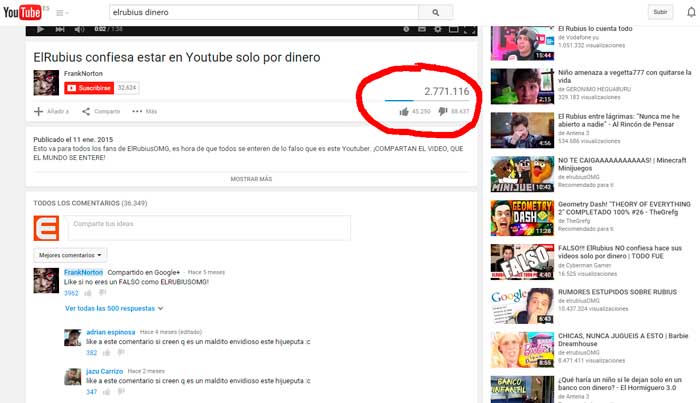
Task: Mute the video with the speaker icon
Action: (x=76, y=30)
